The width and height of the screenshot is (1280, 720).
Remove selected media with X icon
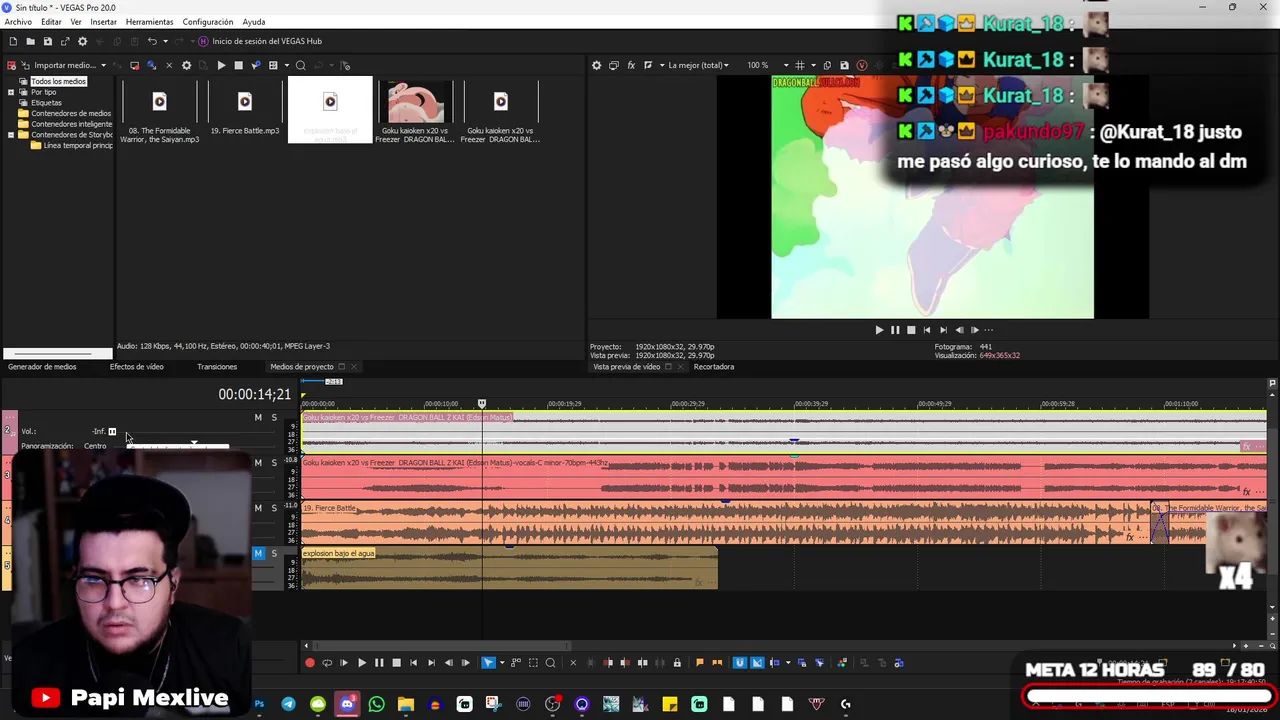pyautogui.click(x=169, y=65)
